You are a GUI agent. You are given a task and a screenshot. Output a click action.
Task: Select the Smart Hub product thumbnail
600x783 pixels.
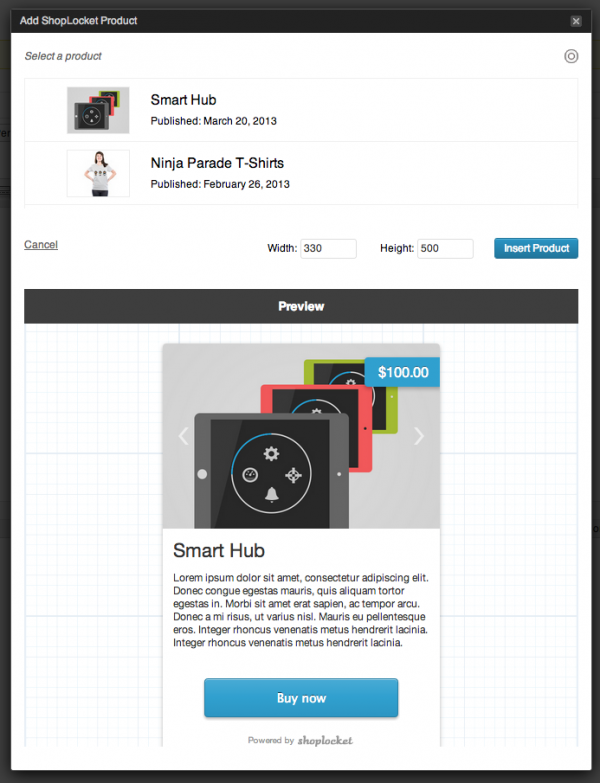pos(98,110)
